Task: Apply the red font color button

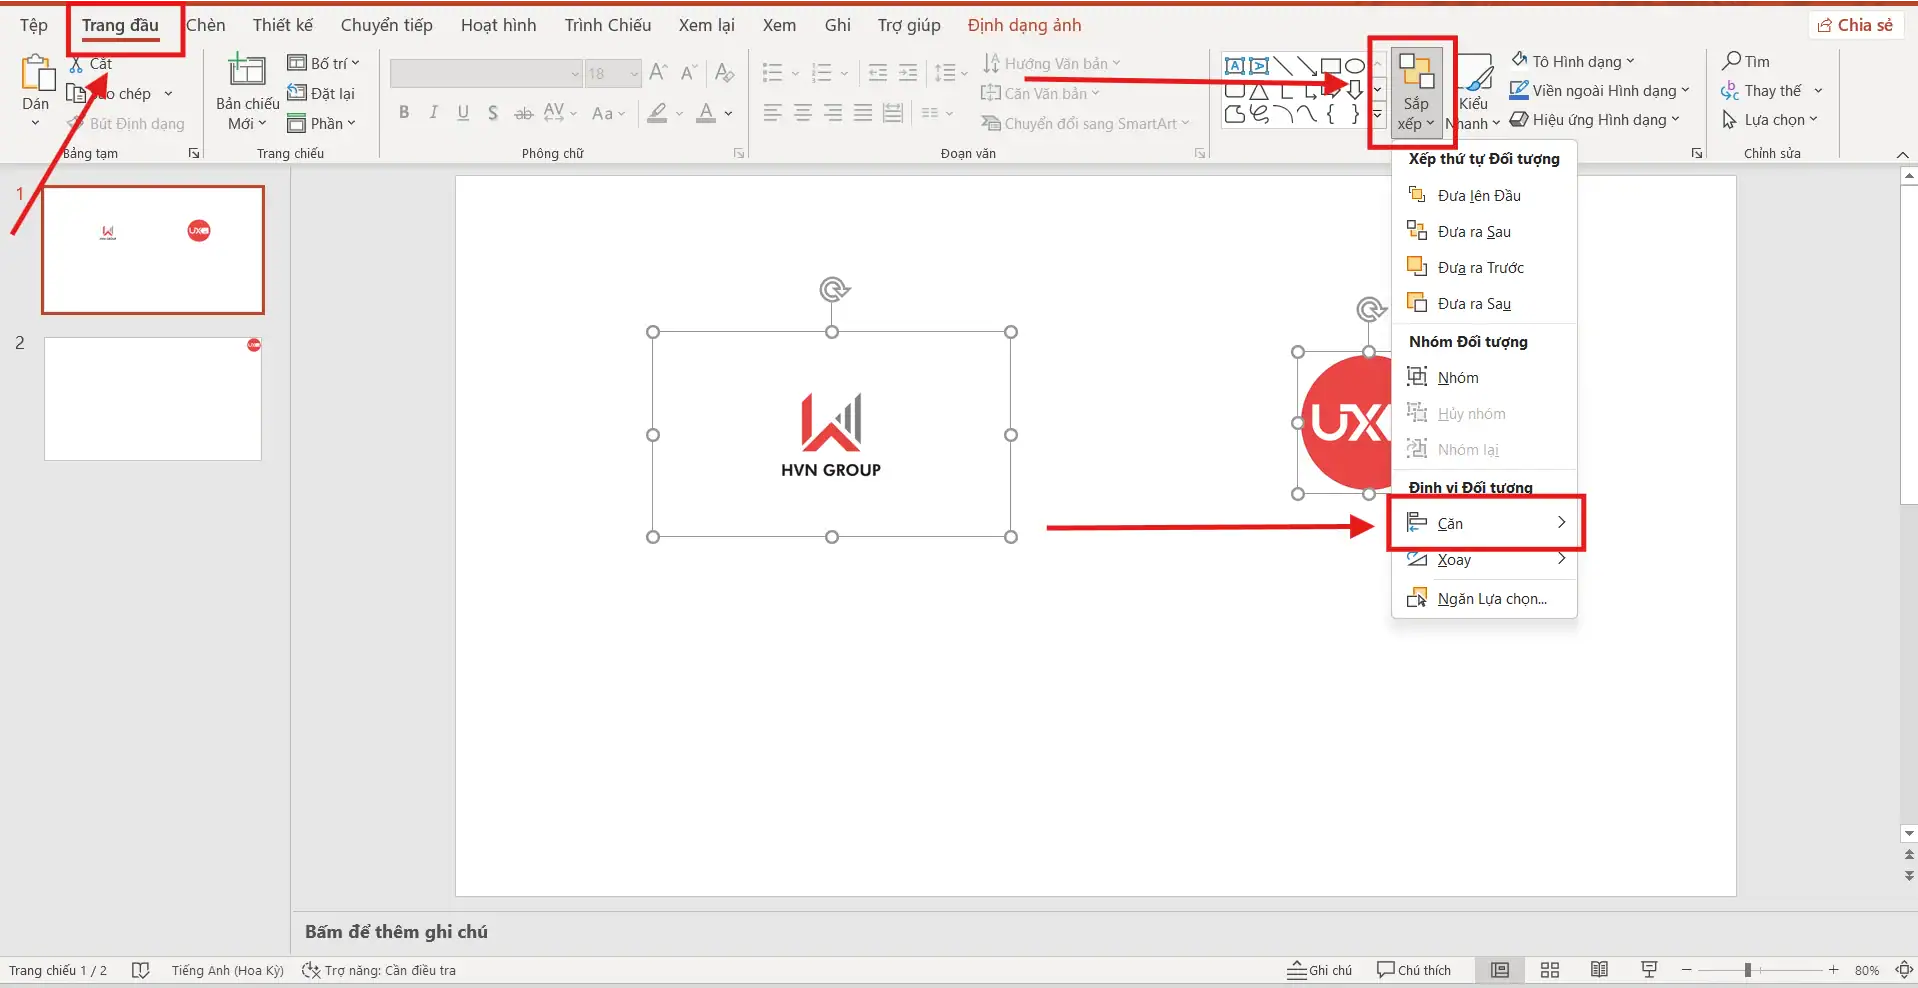Action: 706,113
